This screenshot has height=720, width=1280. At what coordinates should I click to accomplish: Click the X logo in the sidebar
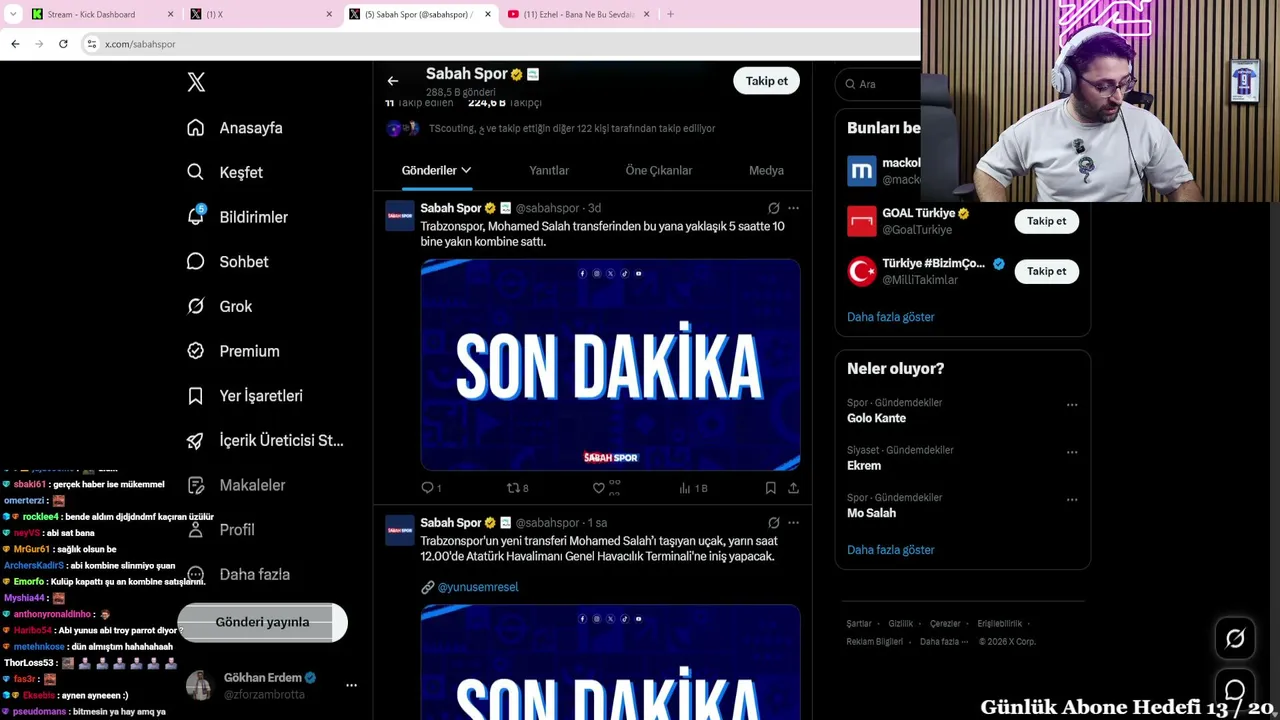coord(196,82)
